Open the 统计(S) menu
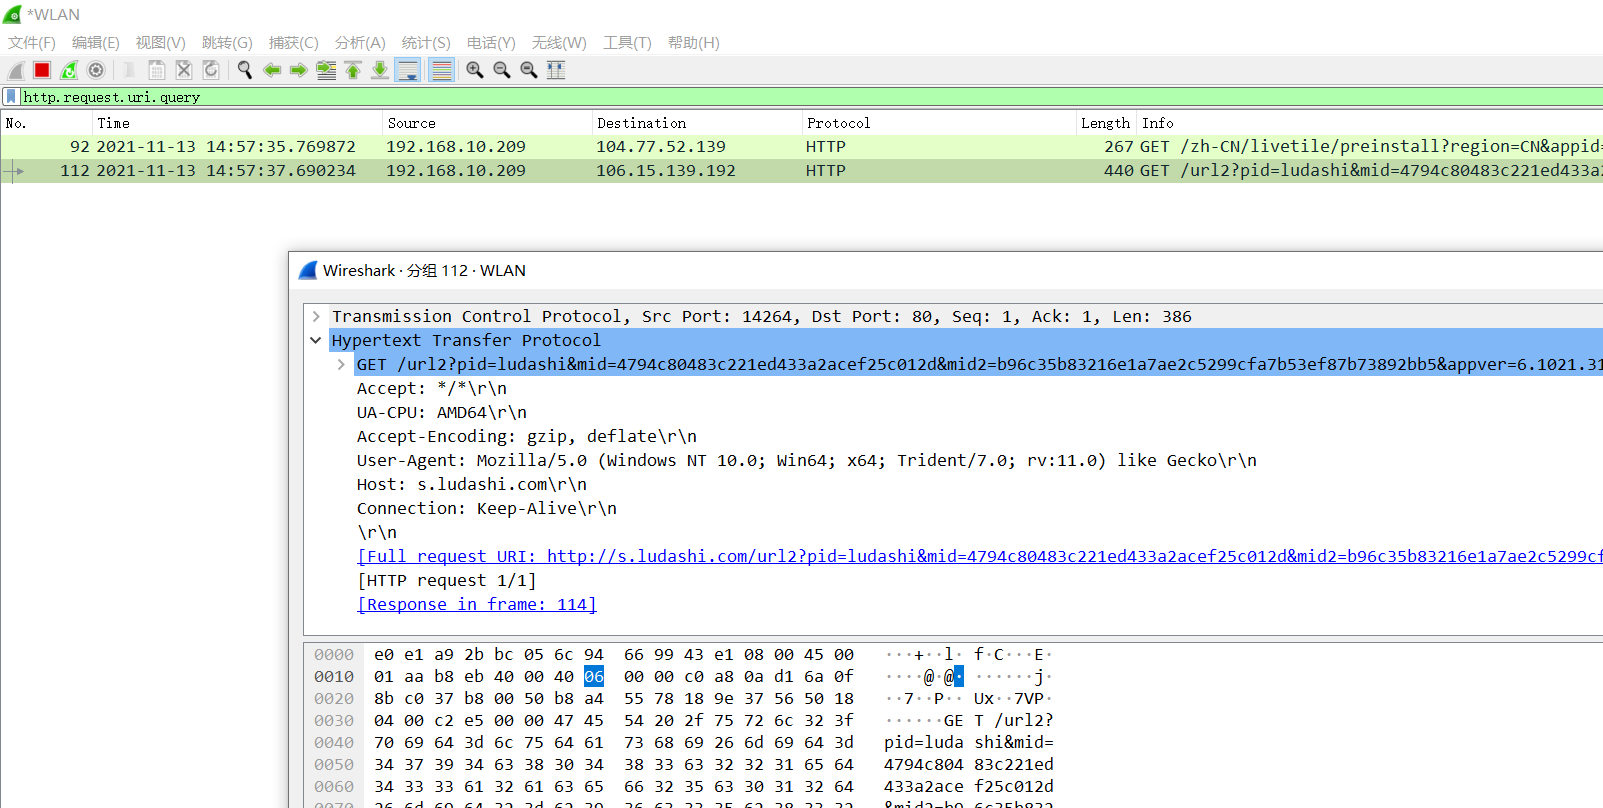 (x=426, y=43)
